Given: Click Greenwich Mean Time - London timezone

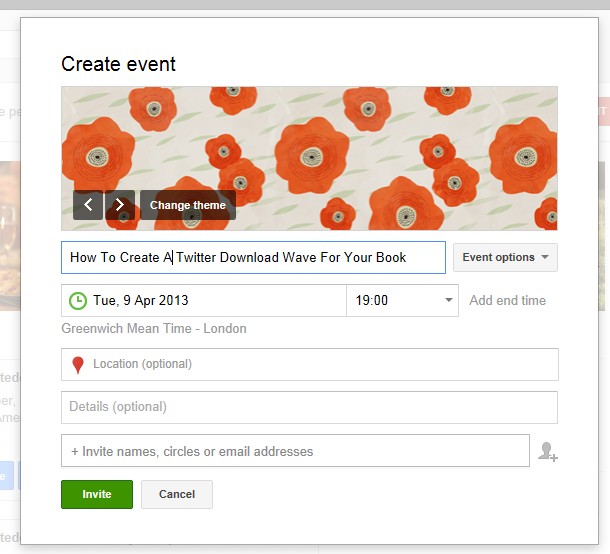Looking at the screenshot, I should tap(154, 329).
